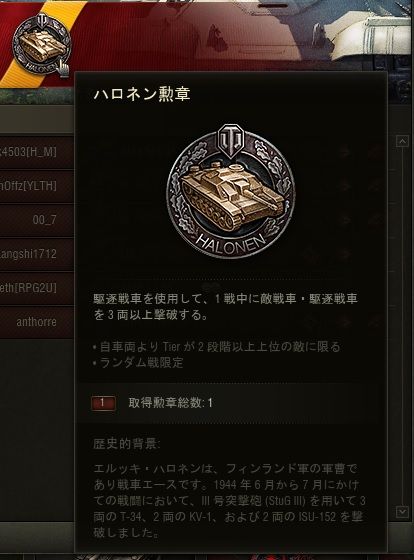Click the small Halonen medal in the banner
The height and width of the screenshot is (560, 414).
point(41,44)
